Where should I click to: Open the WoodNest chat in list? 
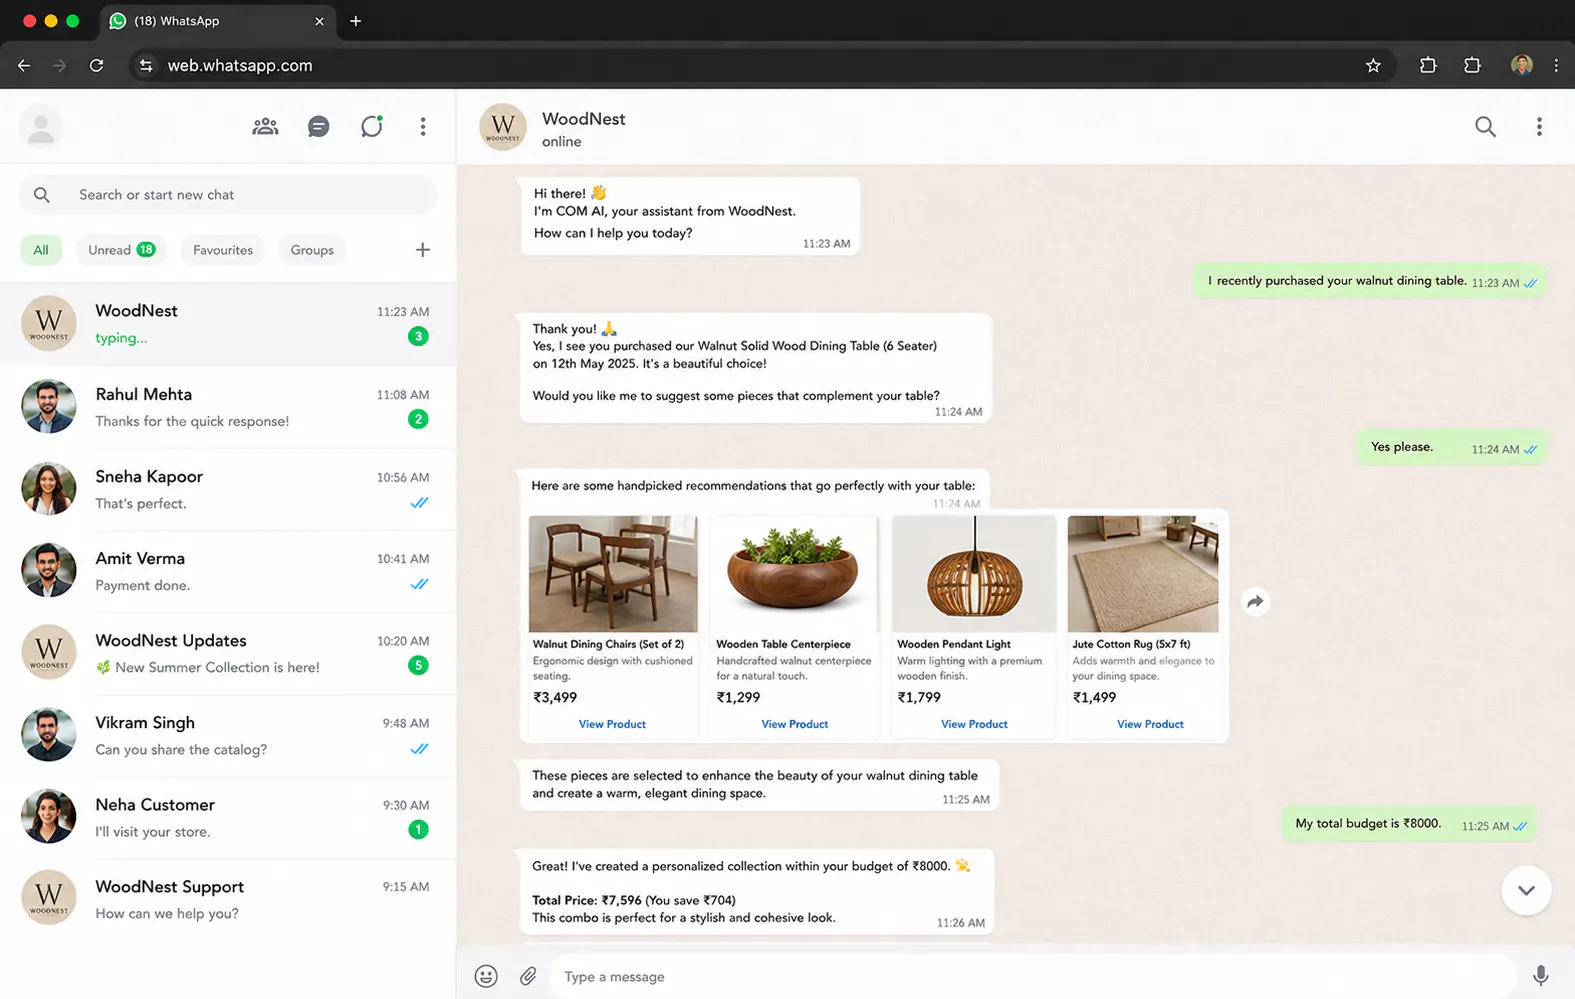pos(228,324)
